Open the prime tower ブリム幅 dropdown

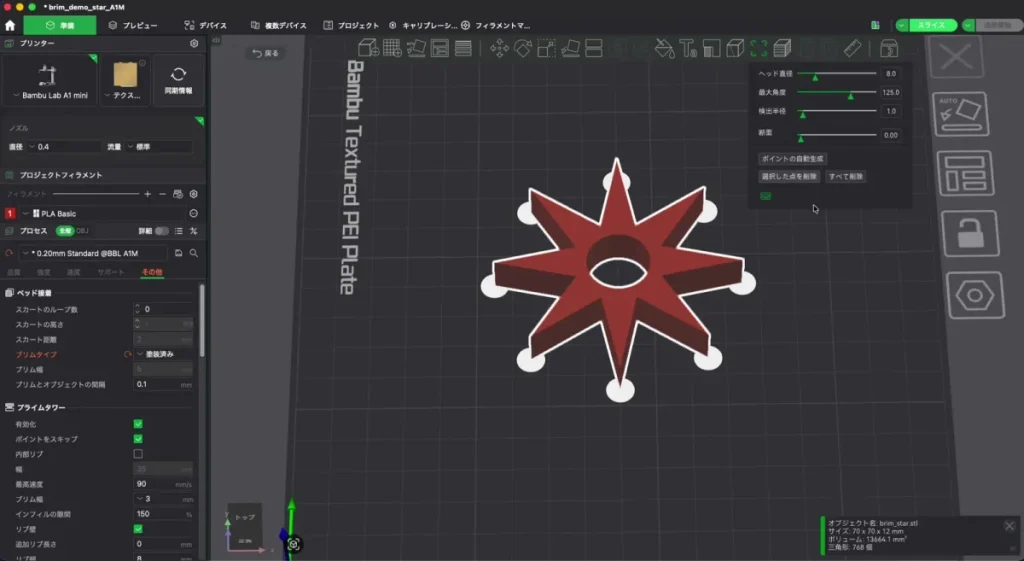pos(163,499)
